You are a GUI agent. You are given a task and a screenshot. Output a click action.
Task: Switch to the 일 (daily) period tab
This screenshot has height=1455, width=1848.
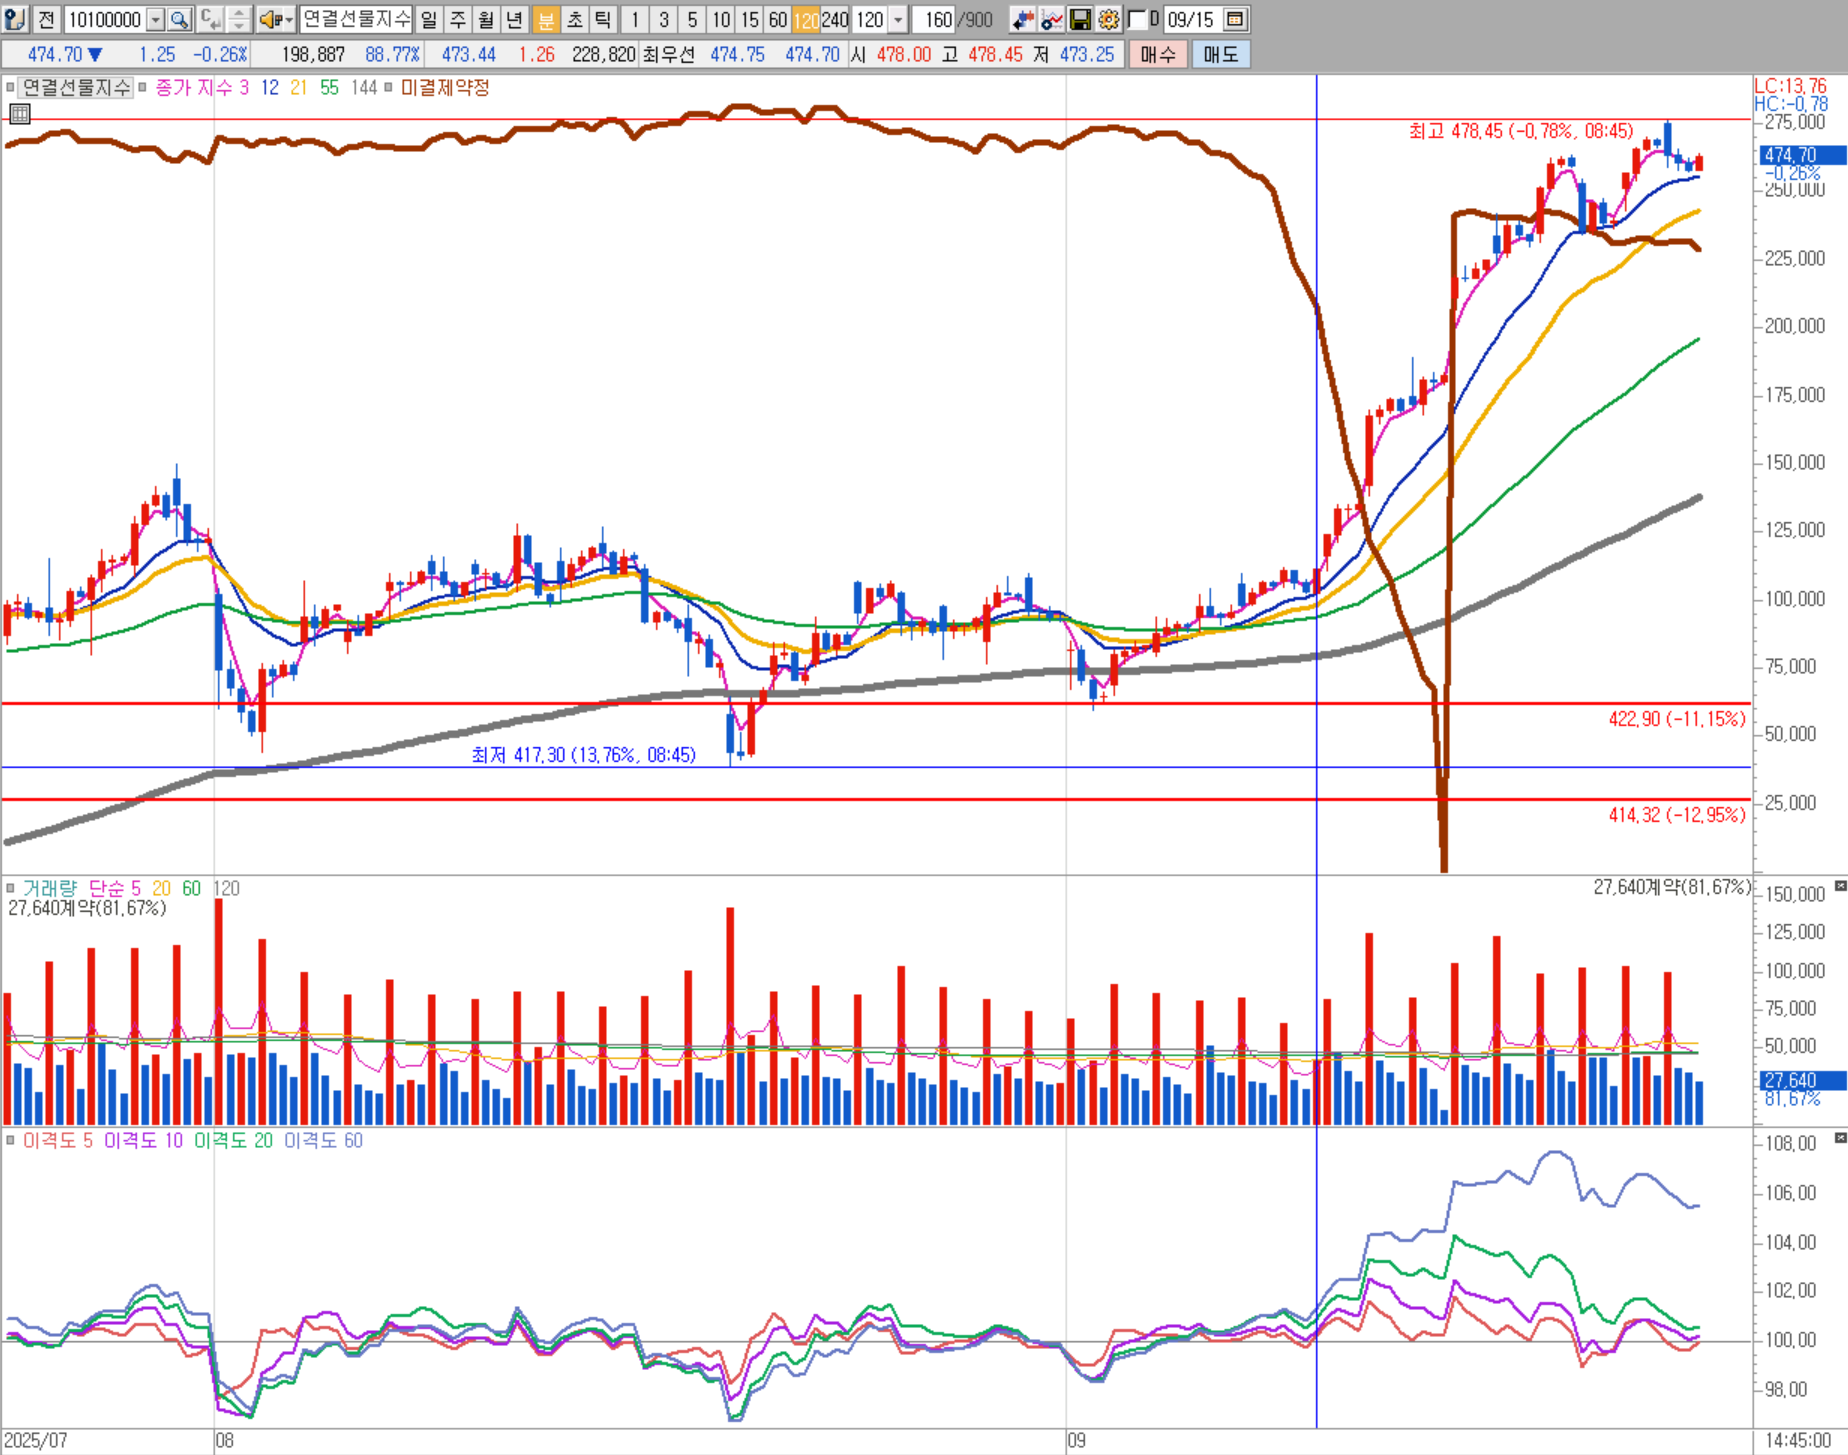(x=428, y=19)
